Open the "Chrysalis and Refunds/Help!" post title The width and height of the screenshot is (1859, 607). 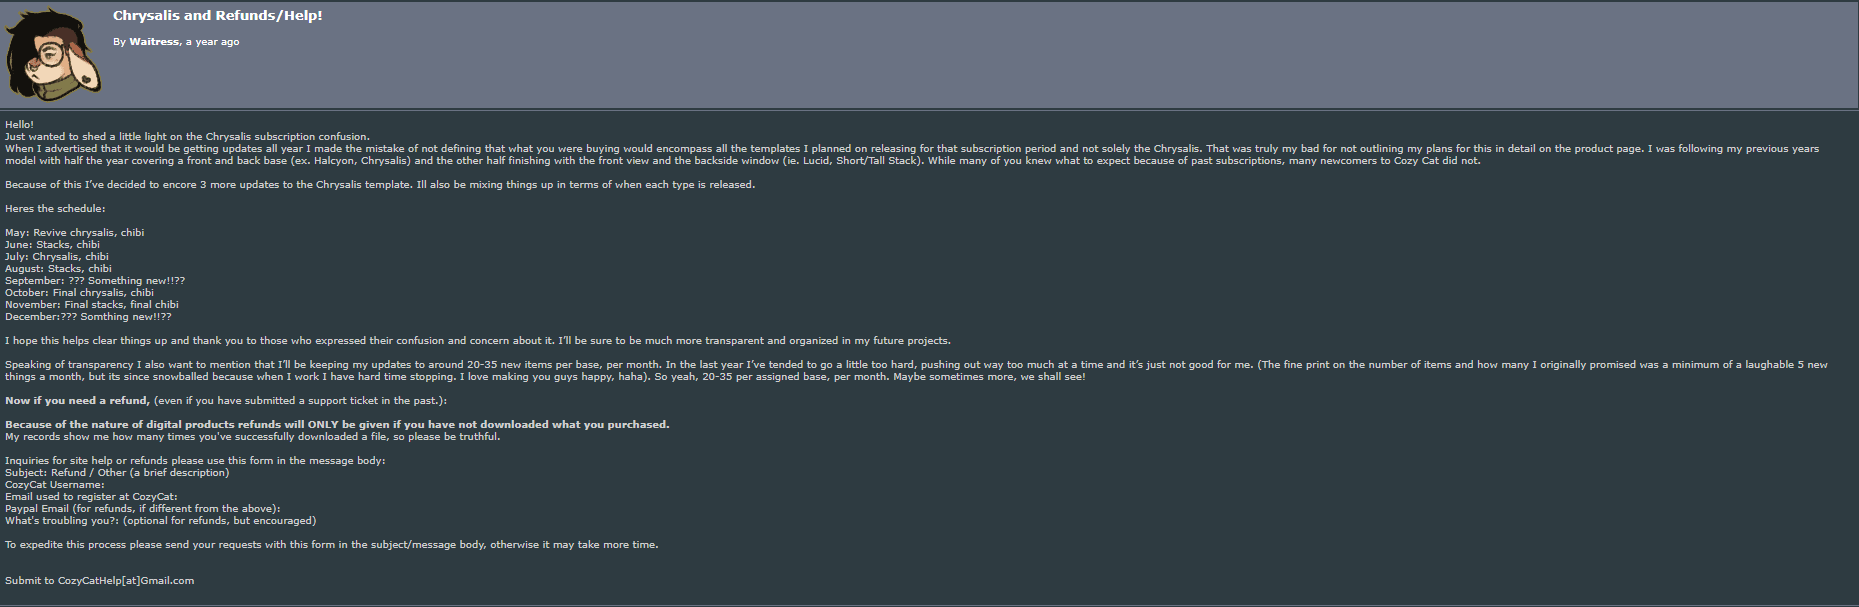click(217, 16)
